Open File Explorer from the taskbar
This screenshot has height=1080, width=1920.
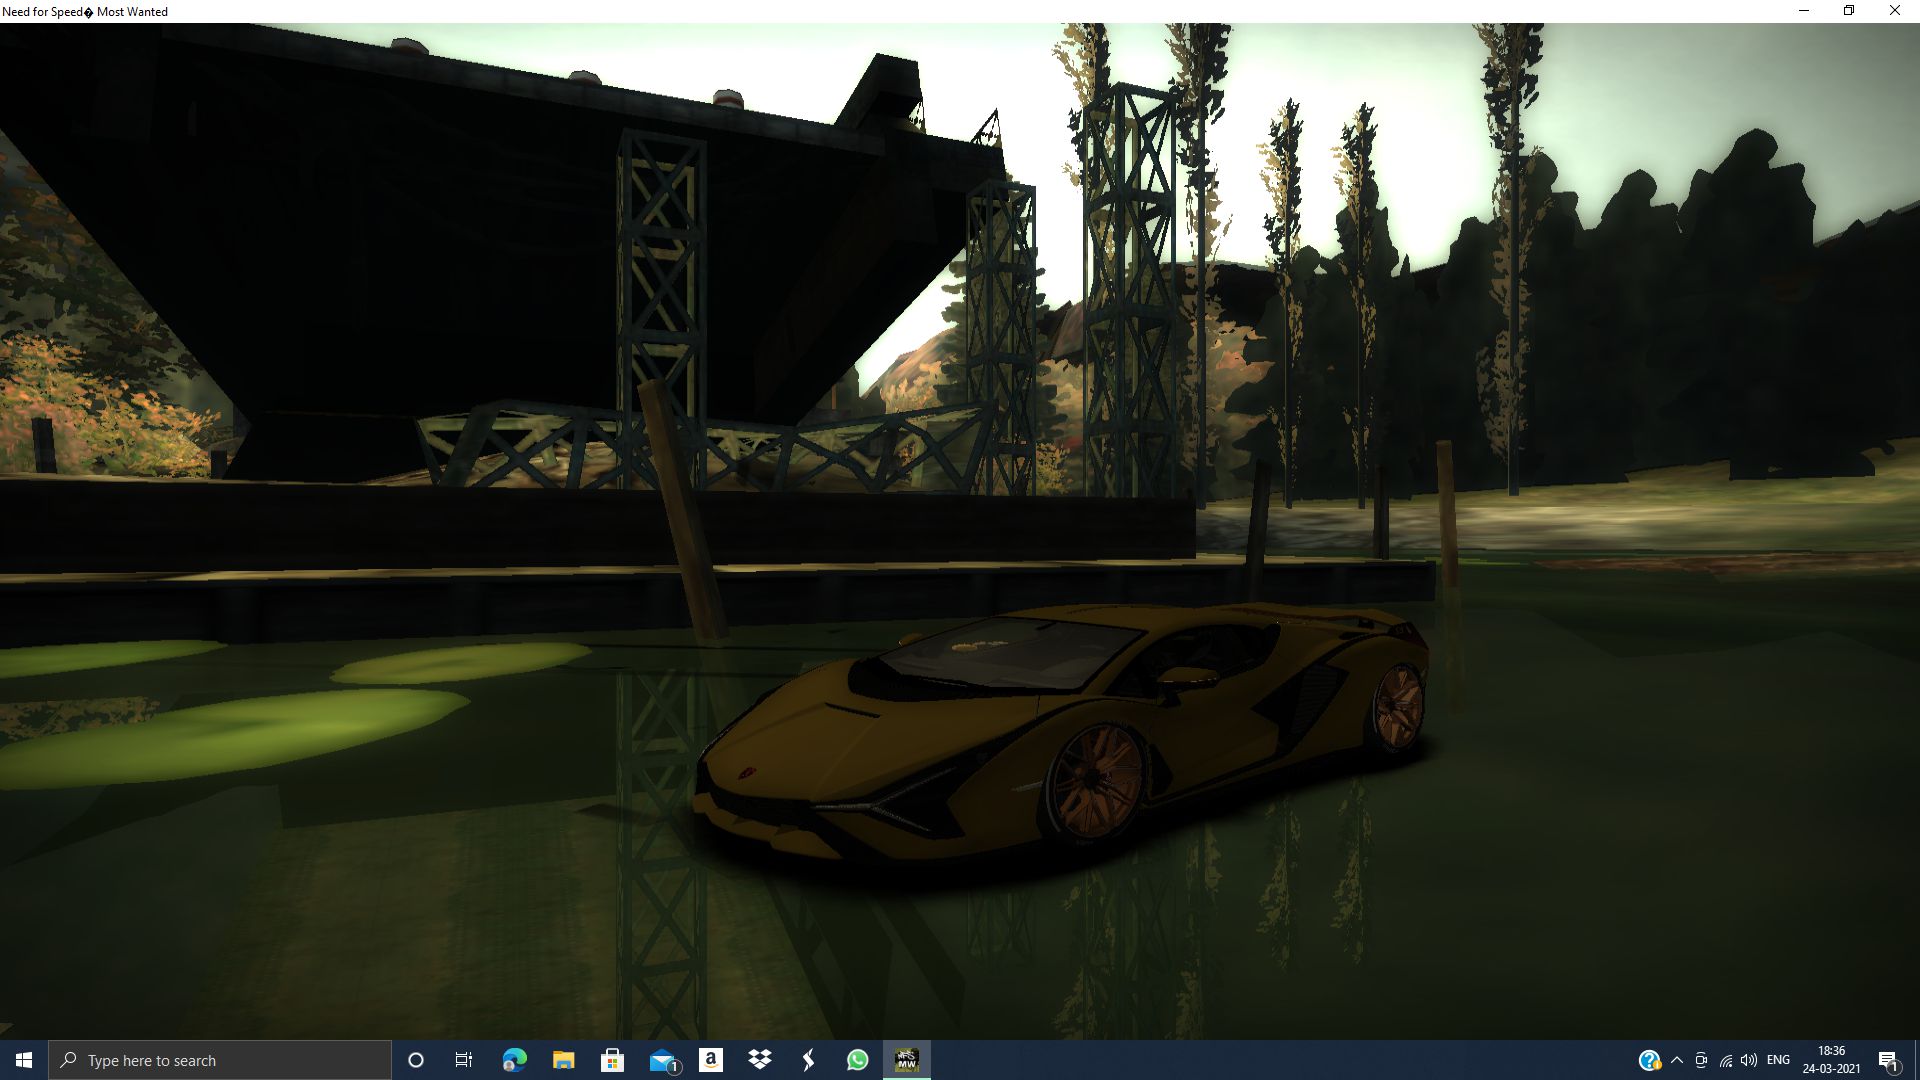[563, 1060]
